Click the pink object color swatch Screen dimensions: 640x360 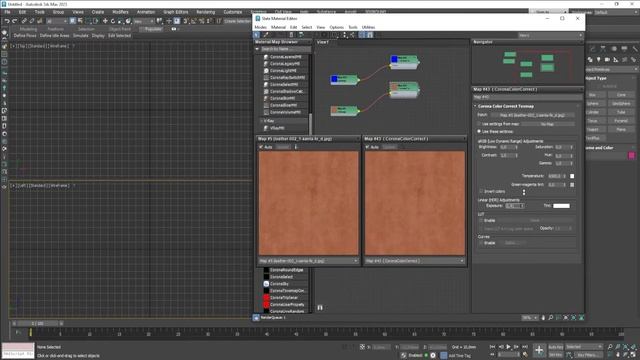point(631,155)
